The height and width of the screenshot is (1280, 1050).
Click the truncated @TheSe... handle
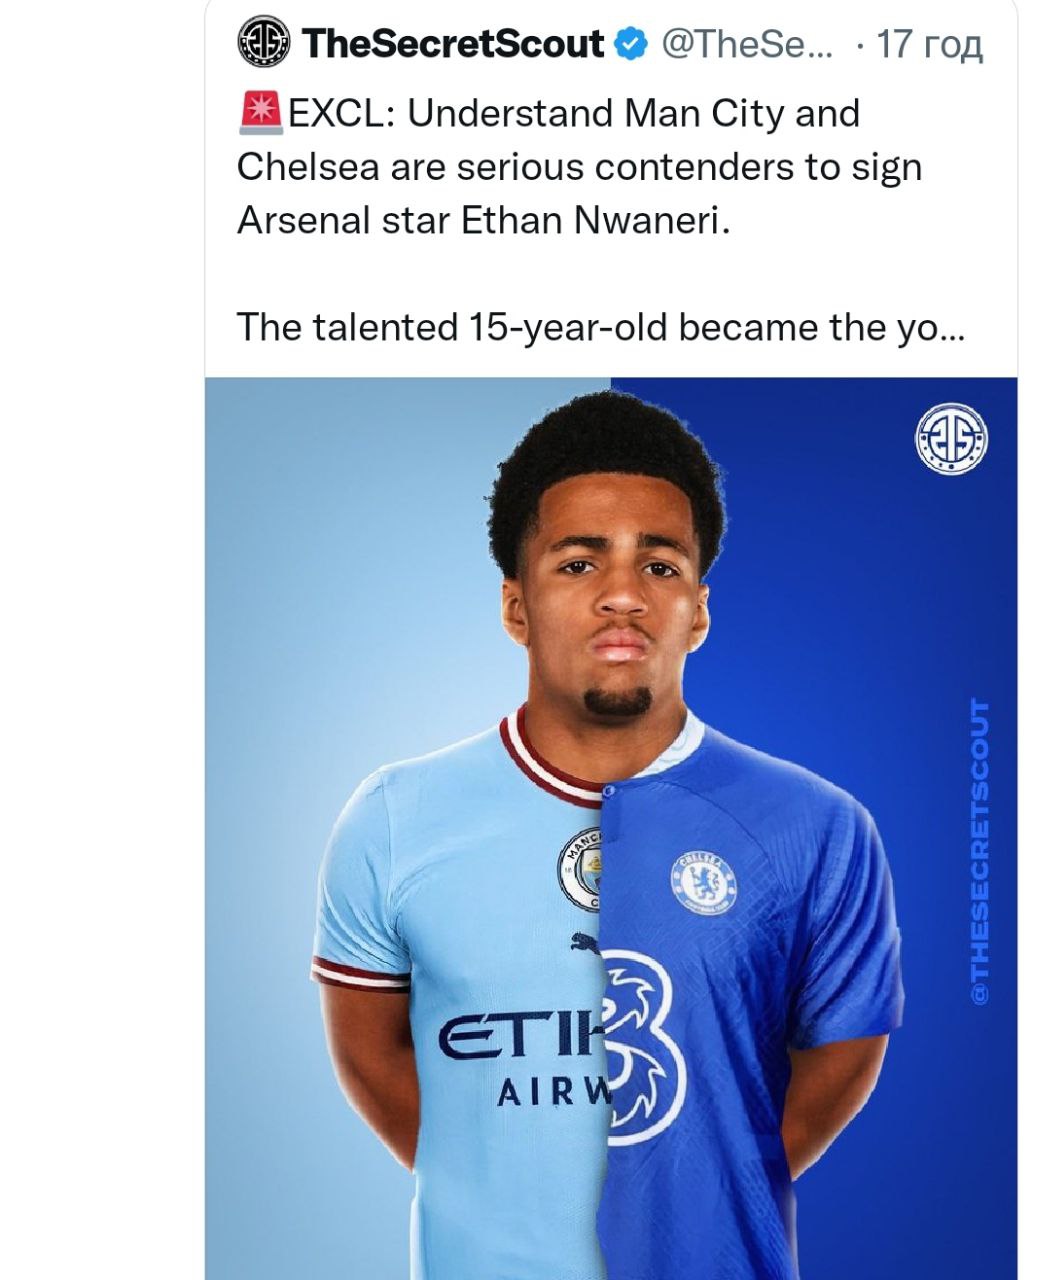tap(742, 44)
